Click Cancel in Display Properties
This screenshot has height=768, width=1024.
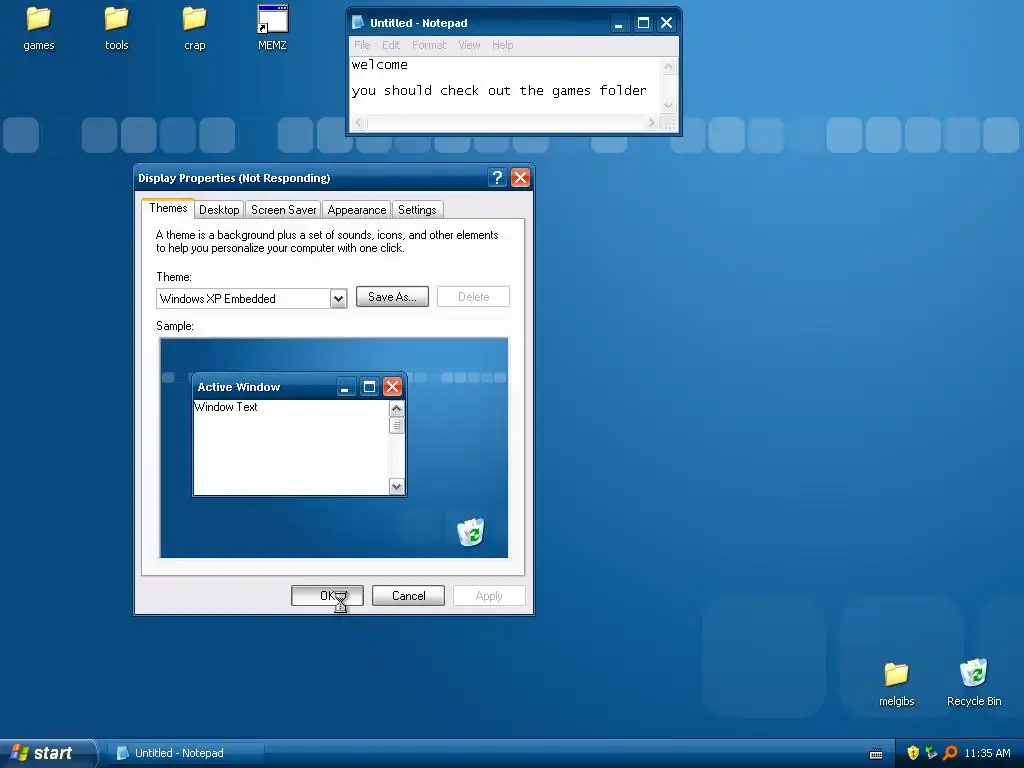click(x=408, y=596)
